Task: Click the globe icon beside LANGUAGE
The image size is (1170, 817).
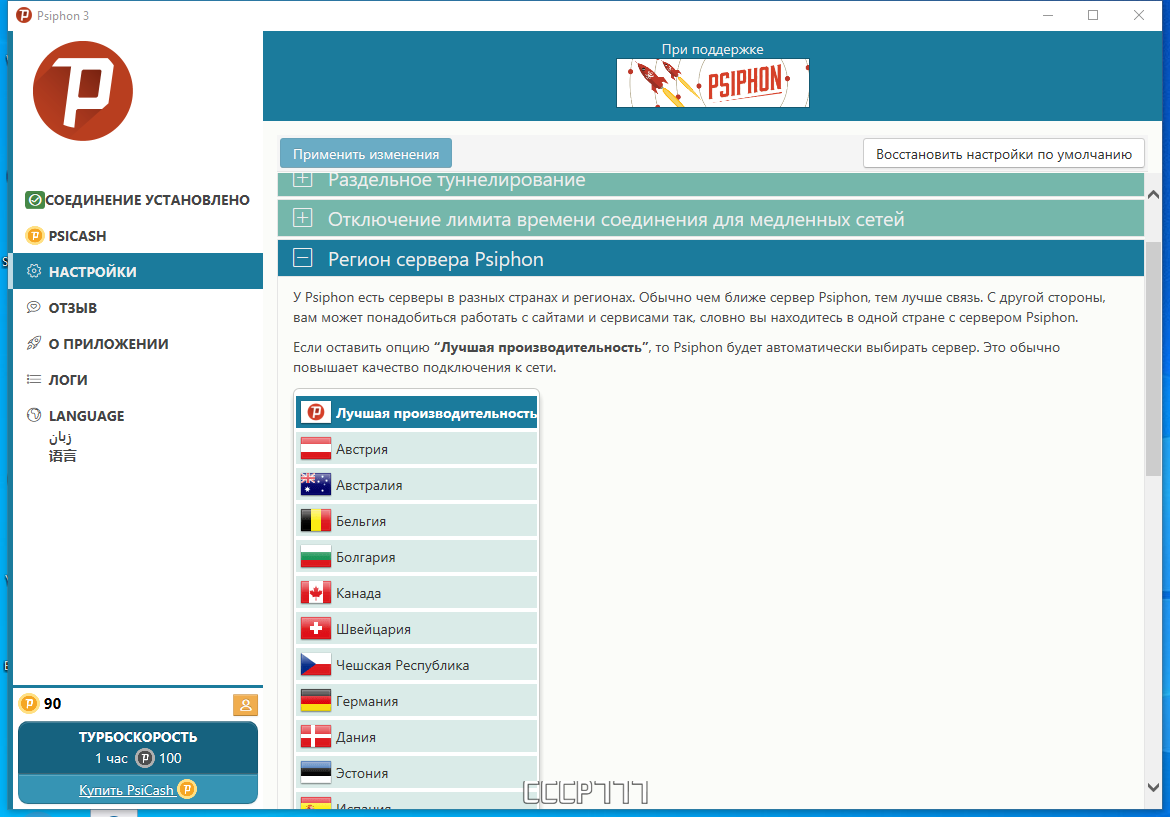Action: [34, 415]
